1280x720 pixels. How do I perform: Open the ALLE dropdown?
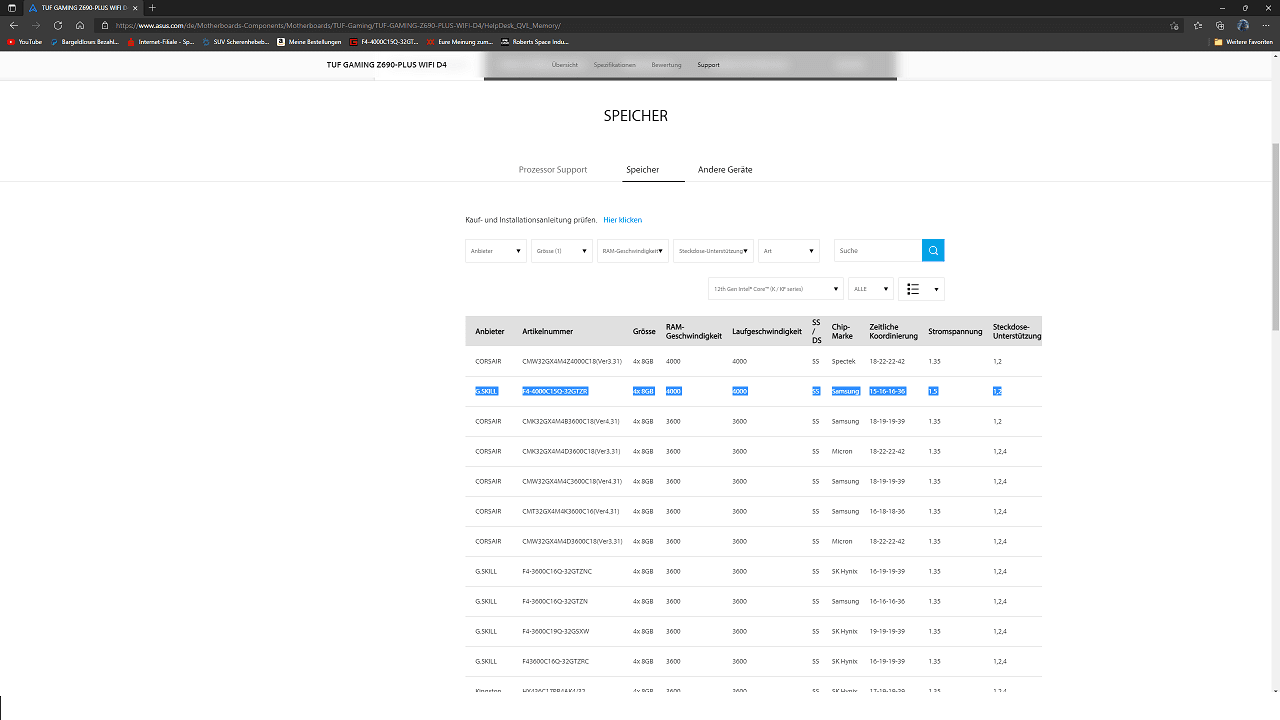click(x=871, y=289)
